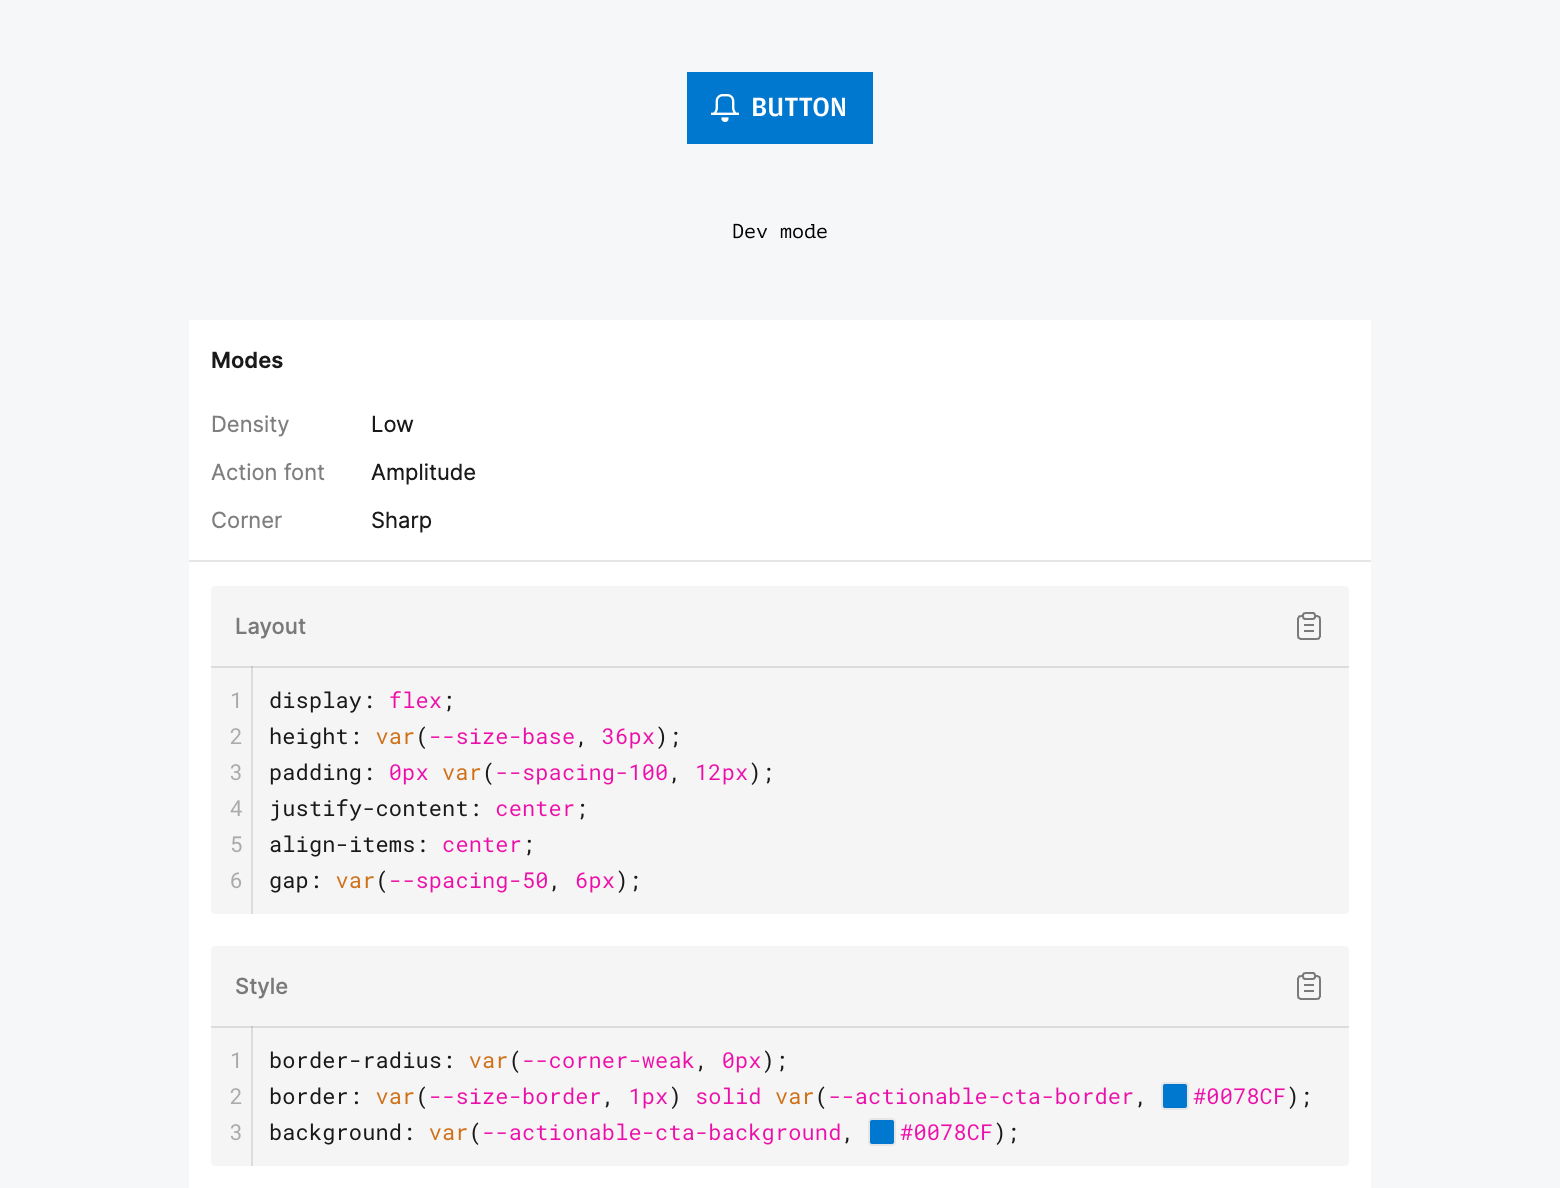Select line 3 padding declaration in Layout
This screenshot has height=1188, width=1560.
coord(520,772)
